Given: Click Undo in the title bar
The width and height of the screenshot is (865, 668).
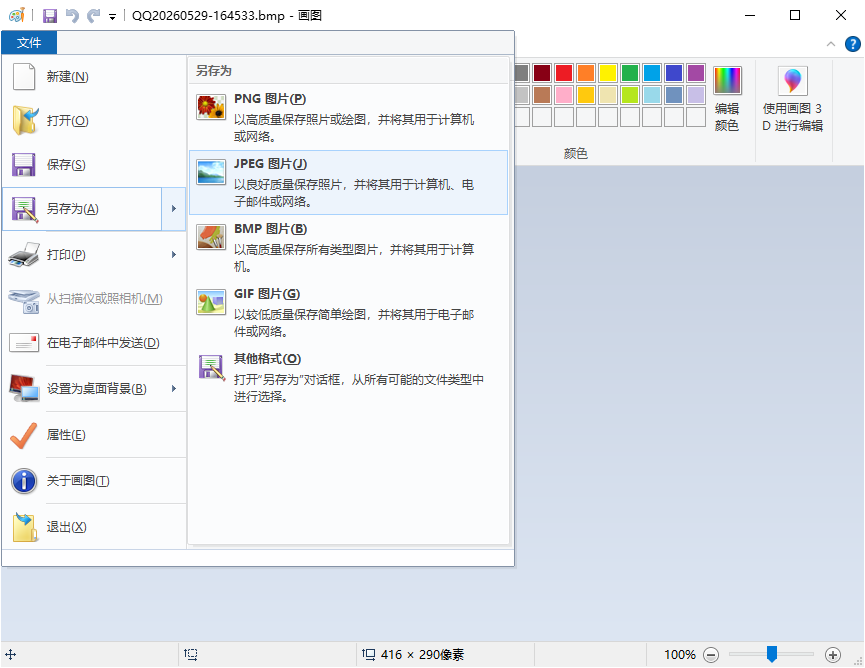Looking at the screenshot, I should 72,15.
